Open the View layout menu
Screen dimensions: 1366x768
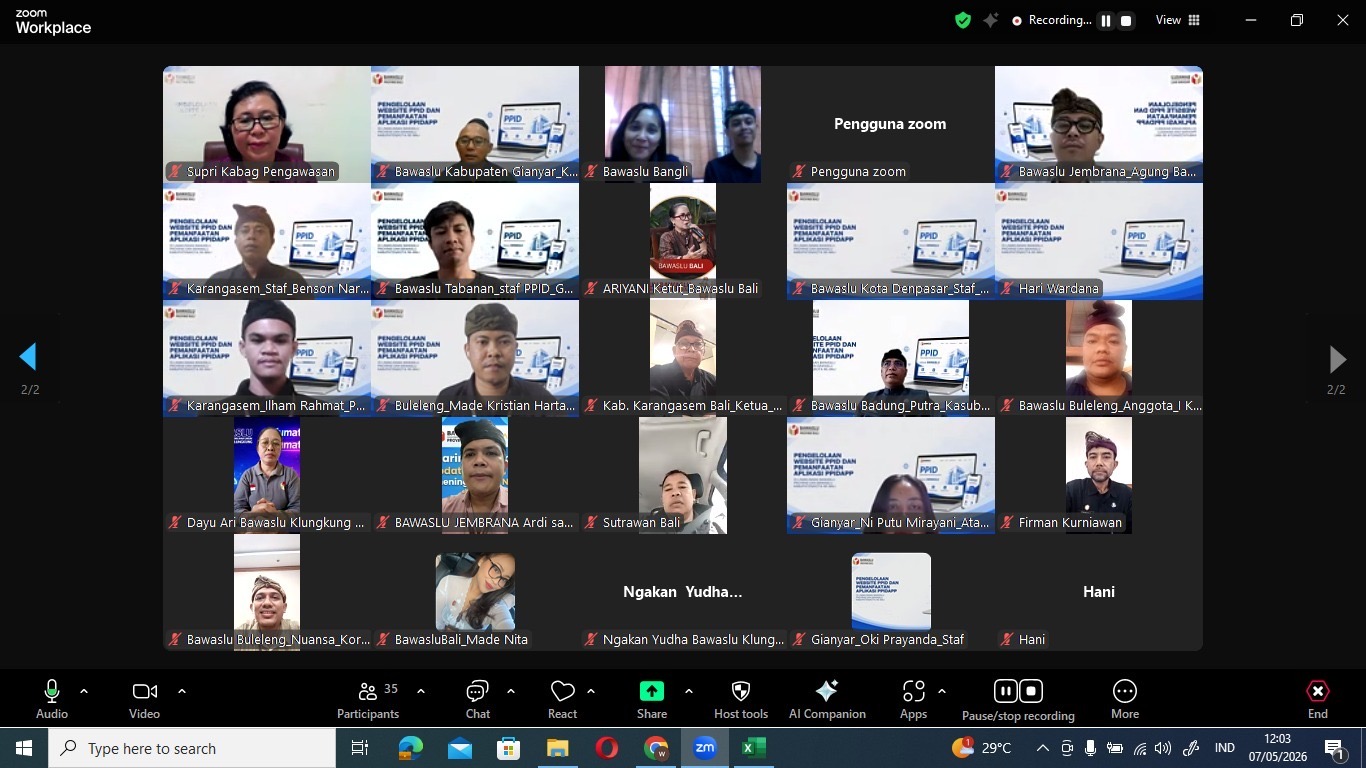(x=1178, y=20)
